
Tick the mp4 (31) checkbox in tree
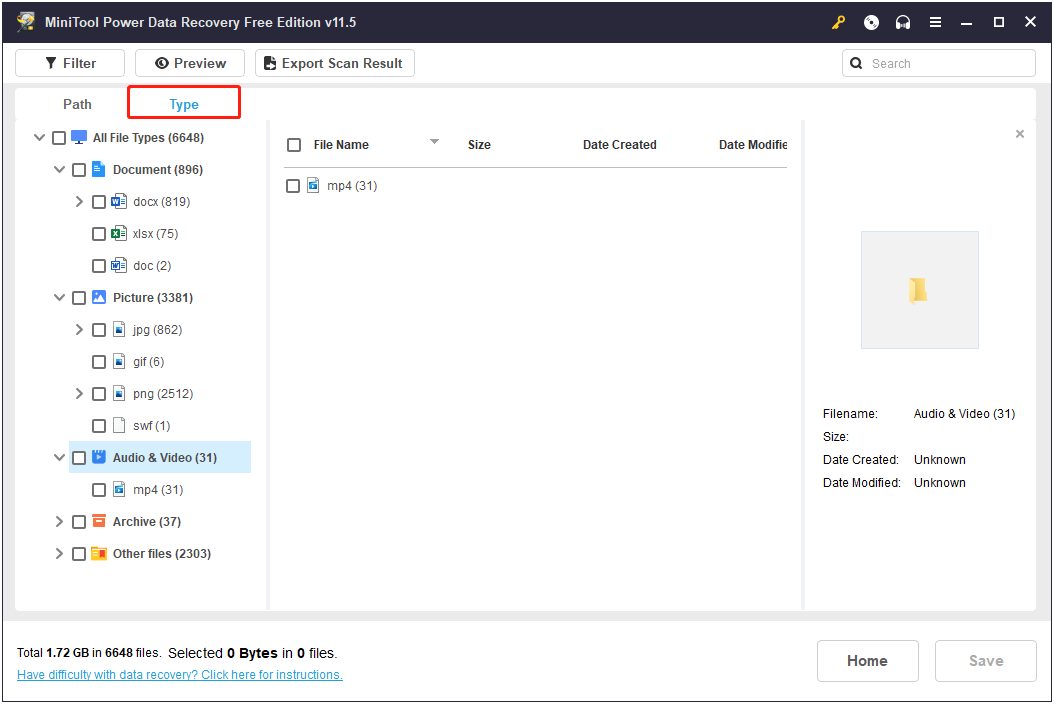click(99, 490)
